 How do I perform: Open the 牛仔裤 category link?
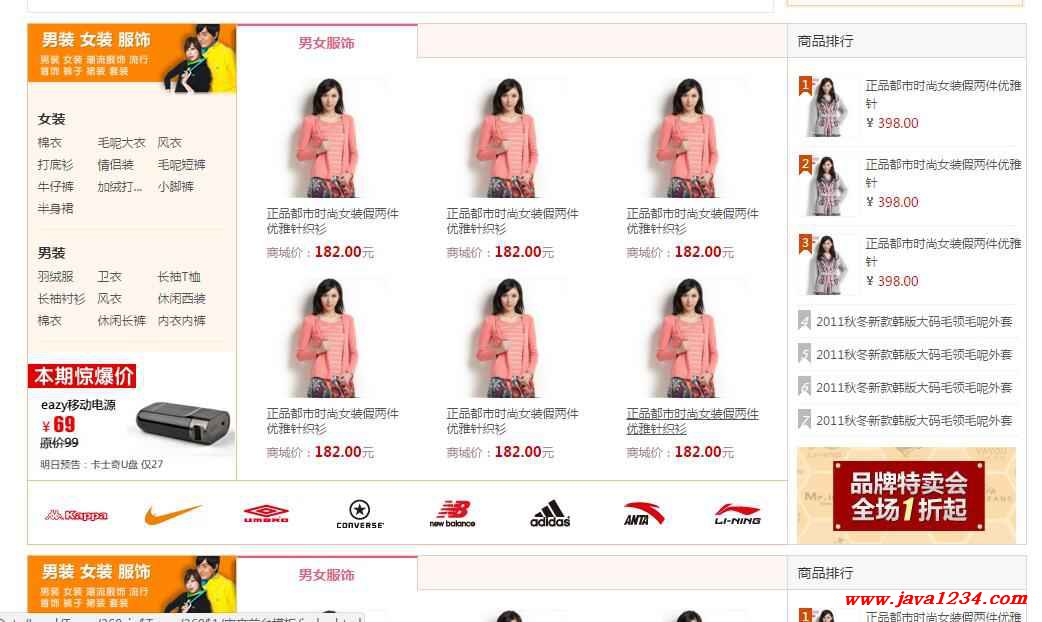[x=56, y=187]
